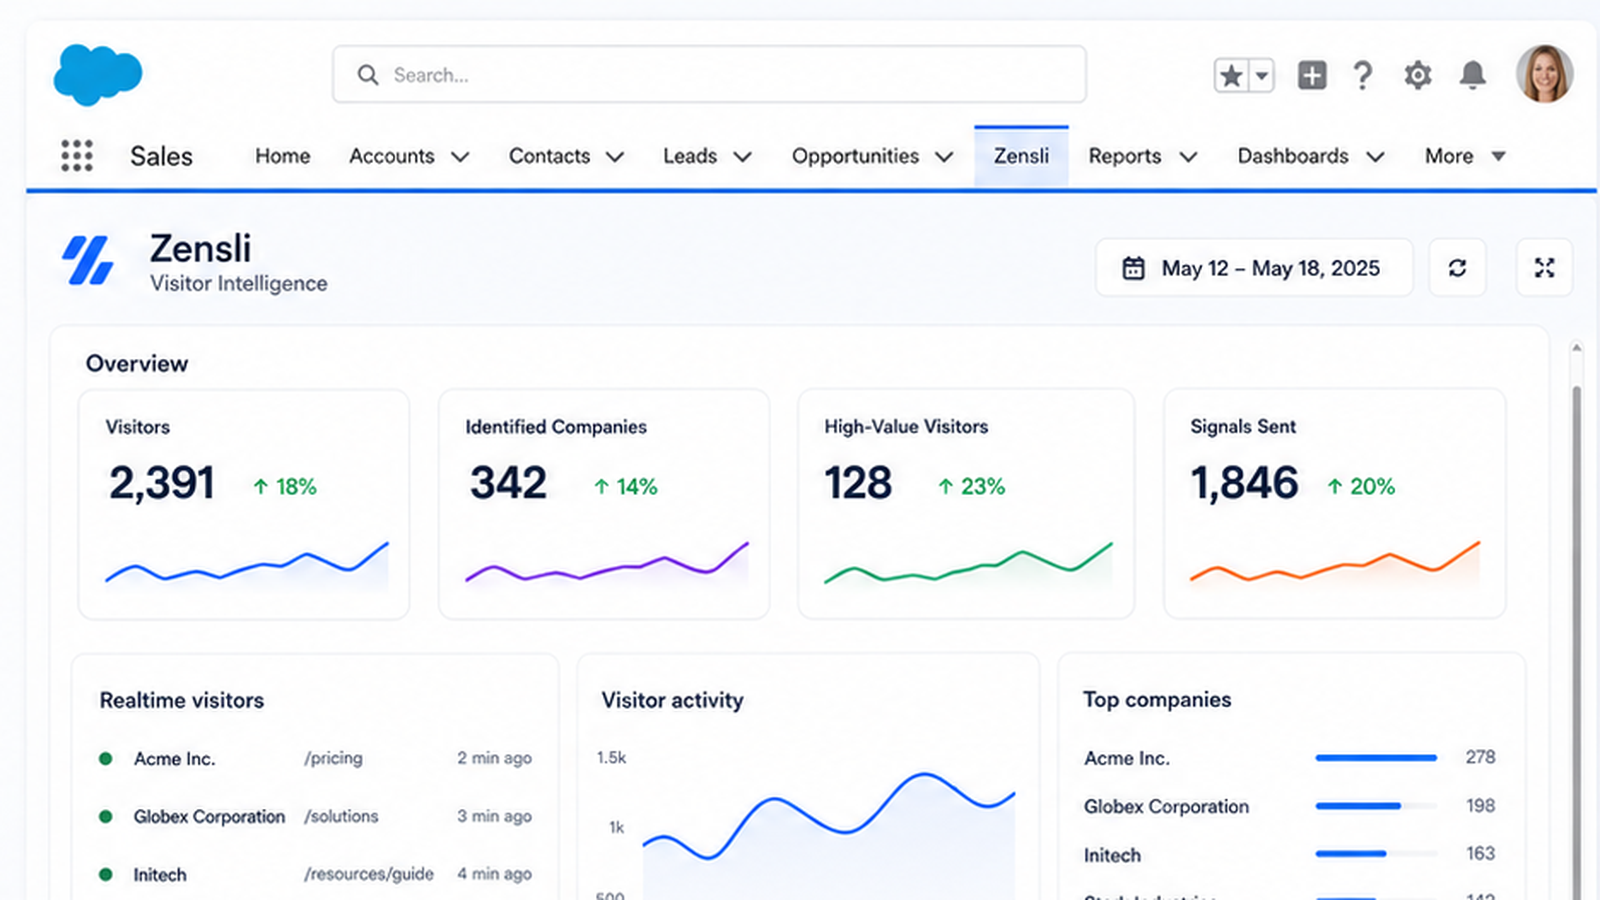Click Initech in Top companies
Viewport: 1600px width, 900px height.
pos(1112,855)
